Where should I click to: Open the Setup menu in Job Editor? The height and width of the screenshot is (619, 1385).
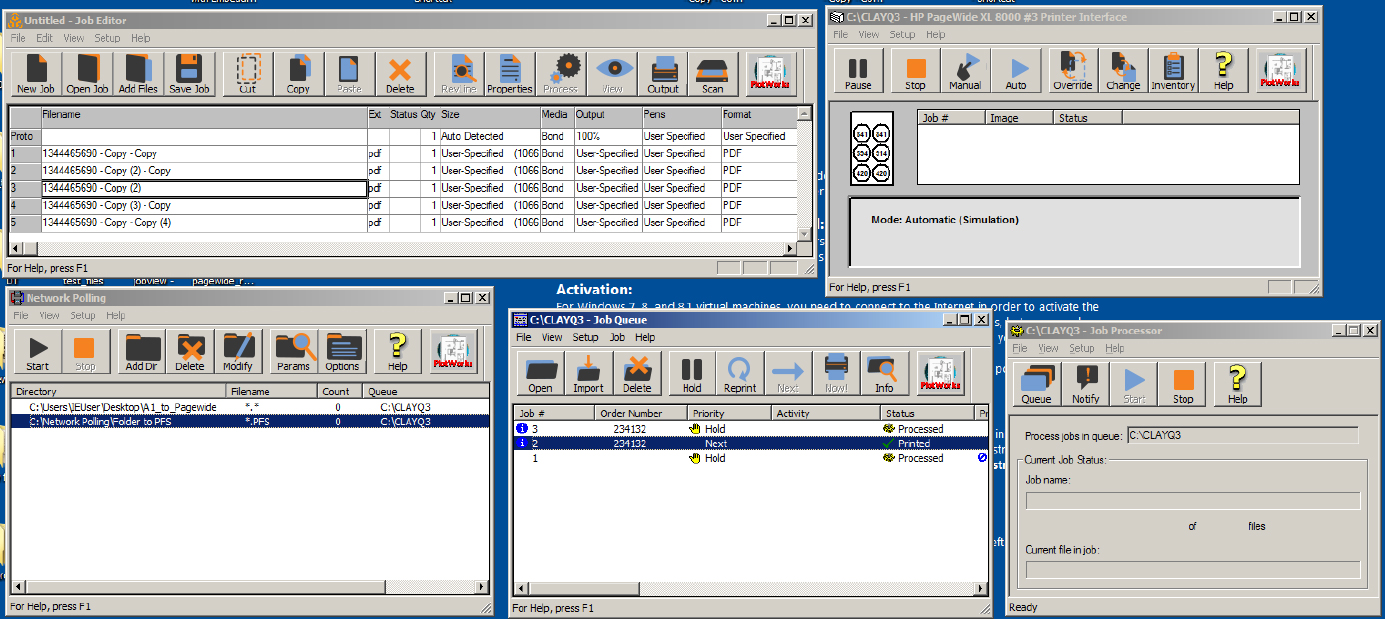107,38
